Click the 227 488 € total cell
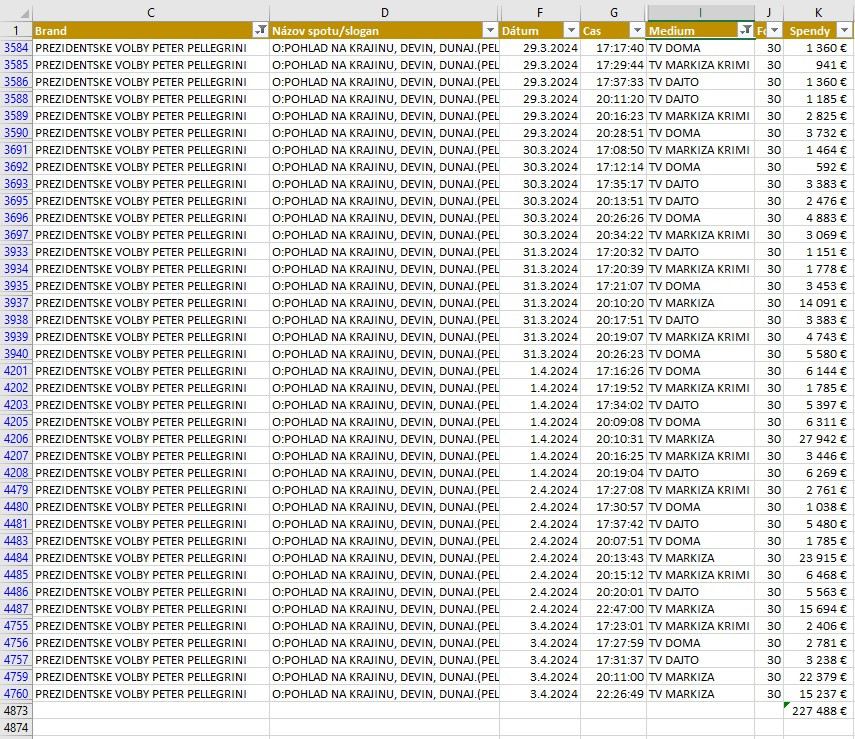This screenshot has width=855, height=739. coord(818,711)
